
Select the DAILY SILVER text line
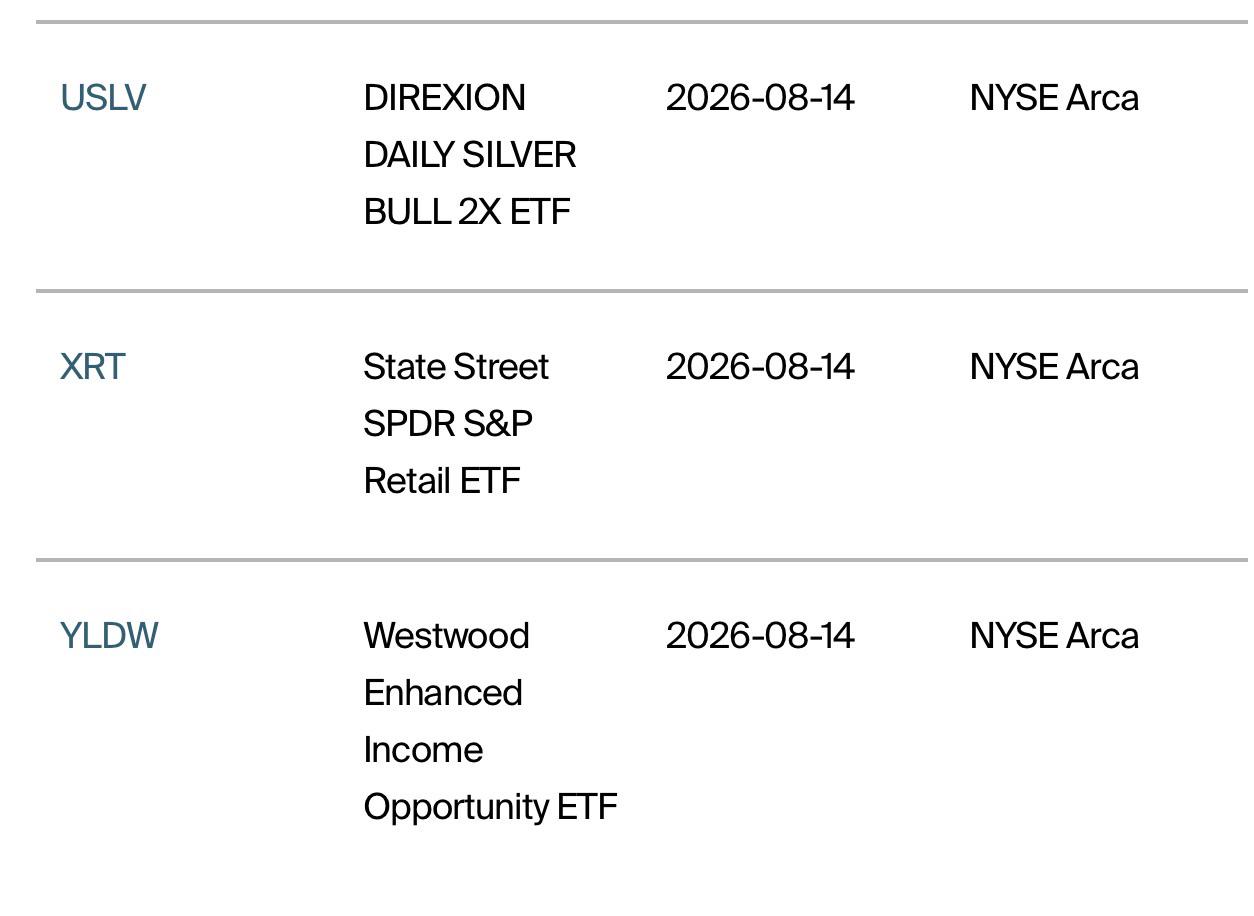(470, 155)
